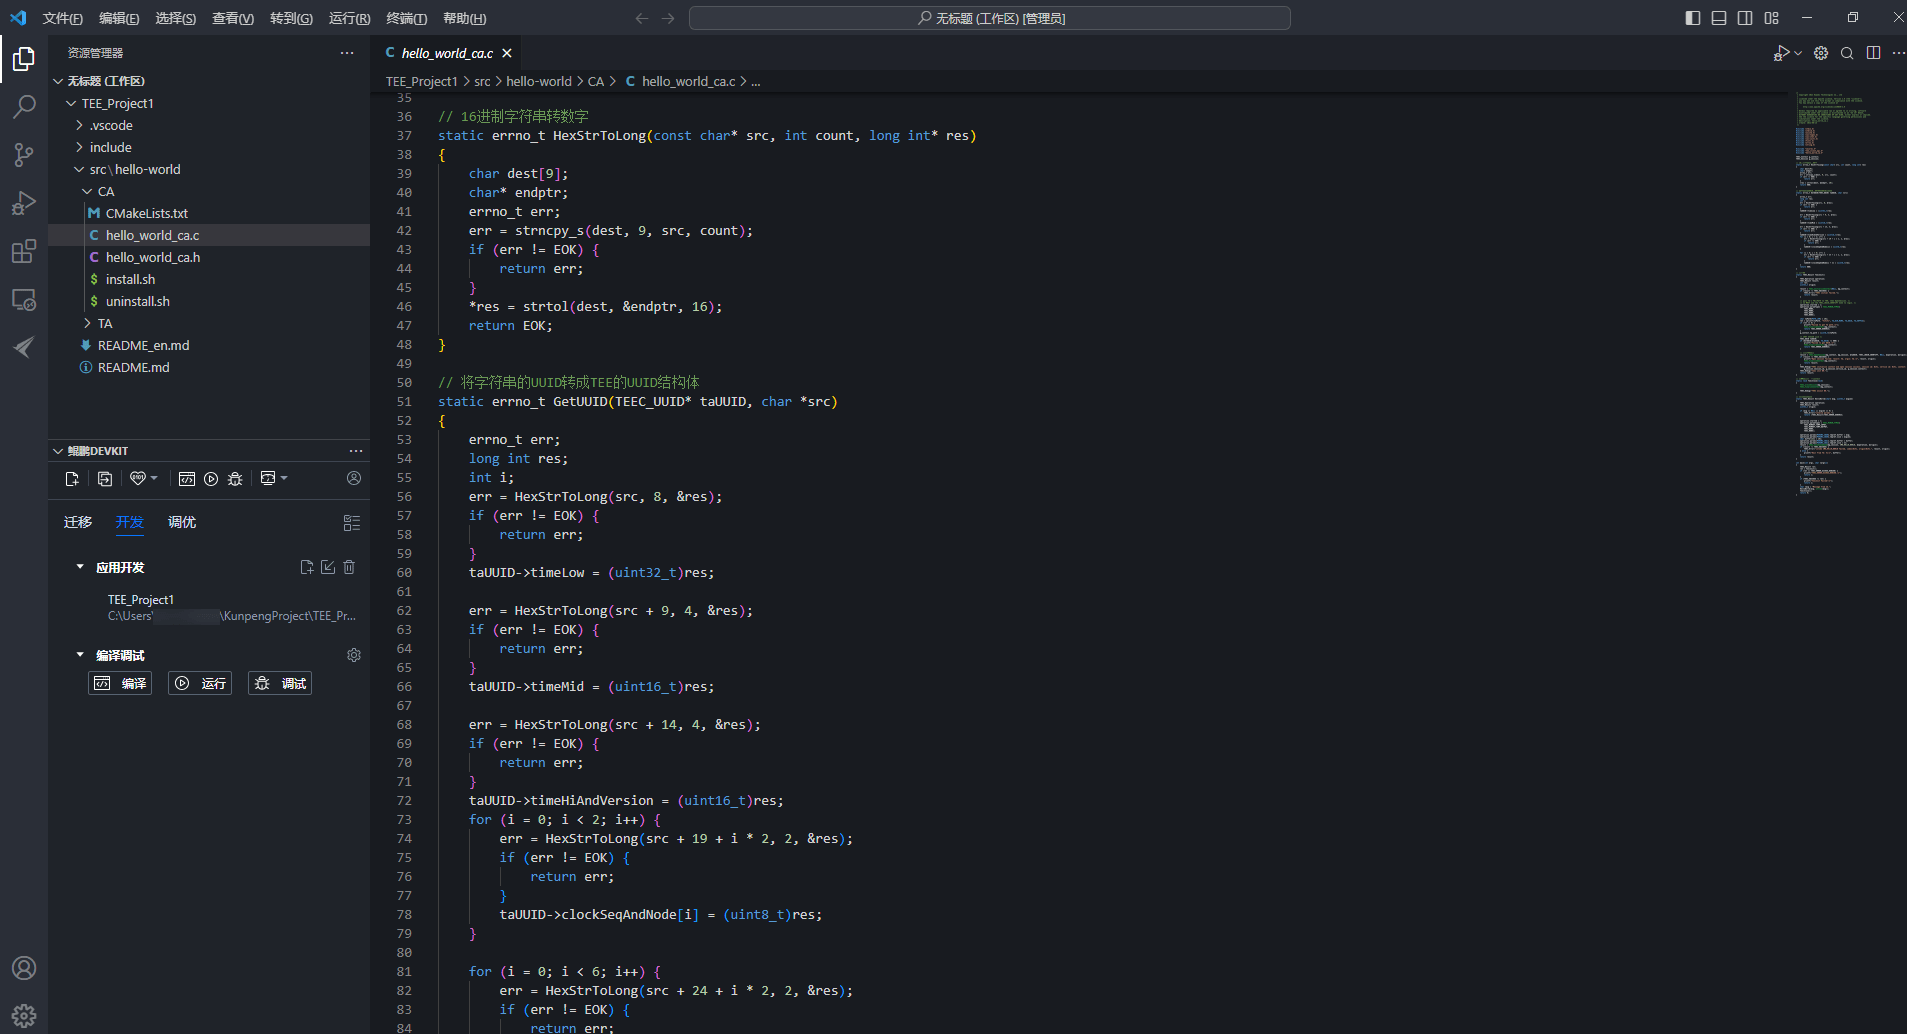Screen dimensions: 1907x1034
Task: Open the Manage gear in the activity bar
Action: click(x=24, y=1016)
